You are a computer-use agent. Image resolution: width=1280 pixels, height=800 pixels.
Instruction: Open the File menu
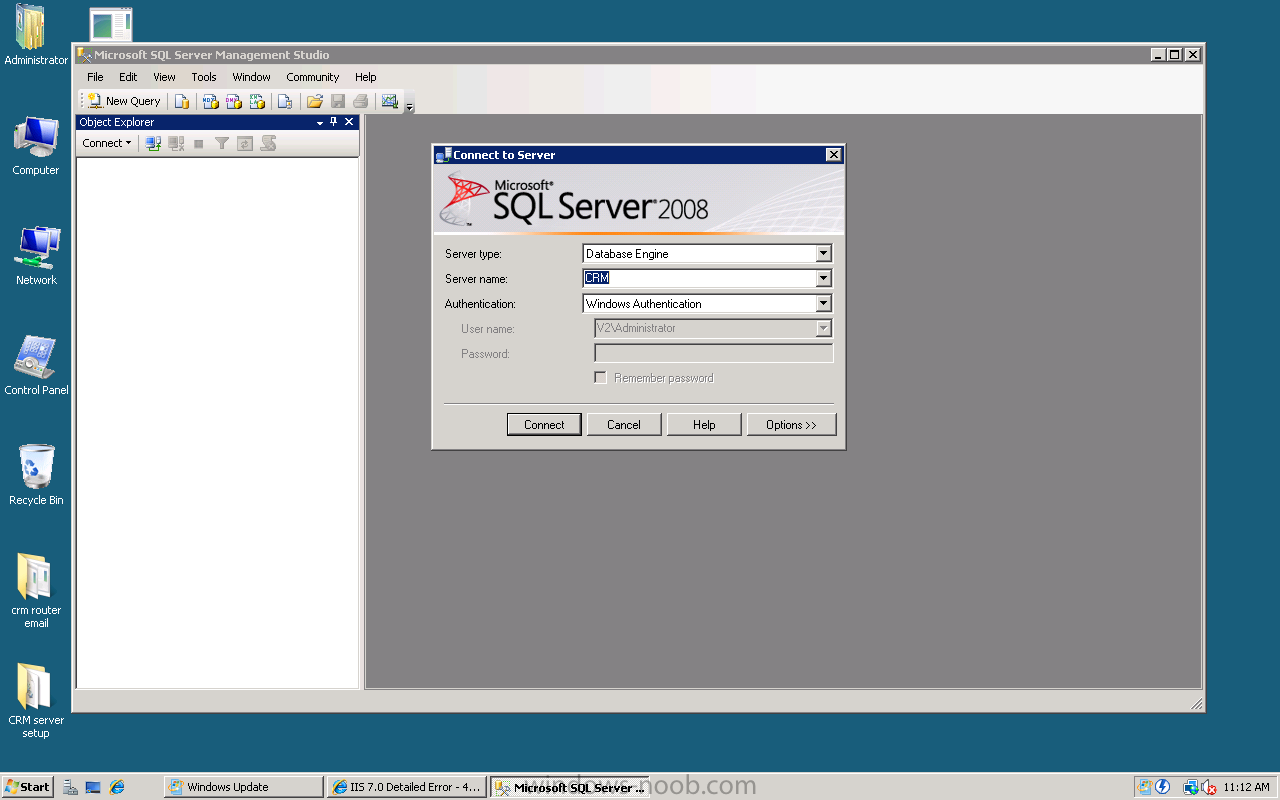(x=95, y=77)
